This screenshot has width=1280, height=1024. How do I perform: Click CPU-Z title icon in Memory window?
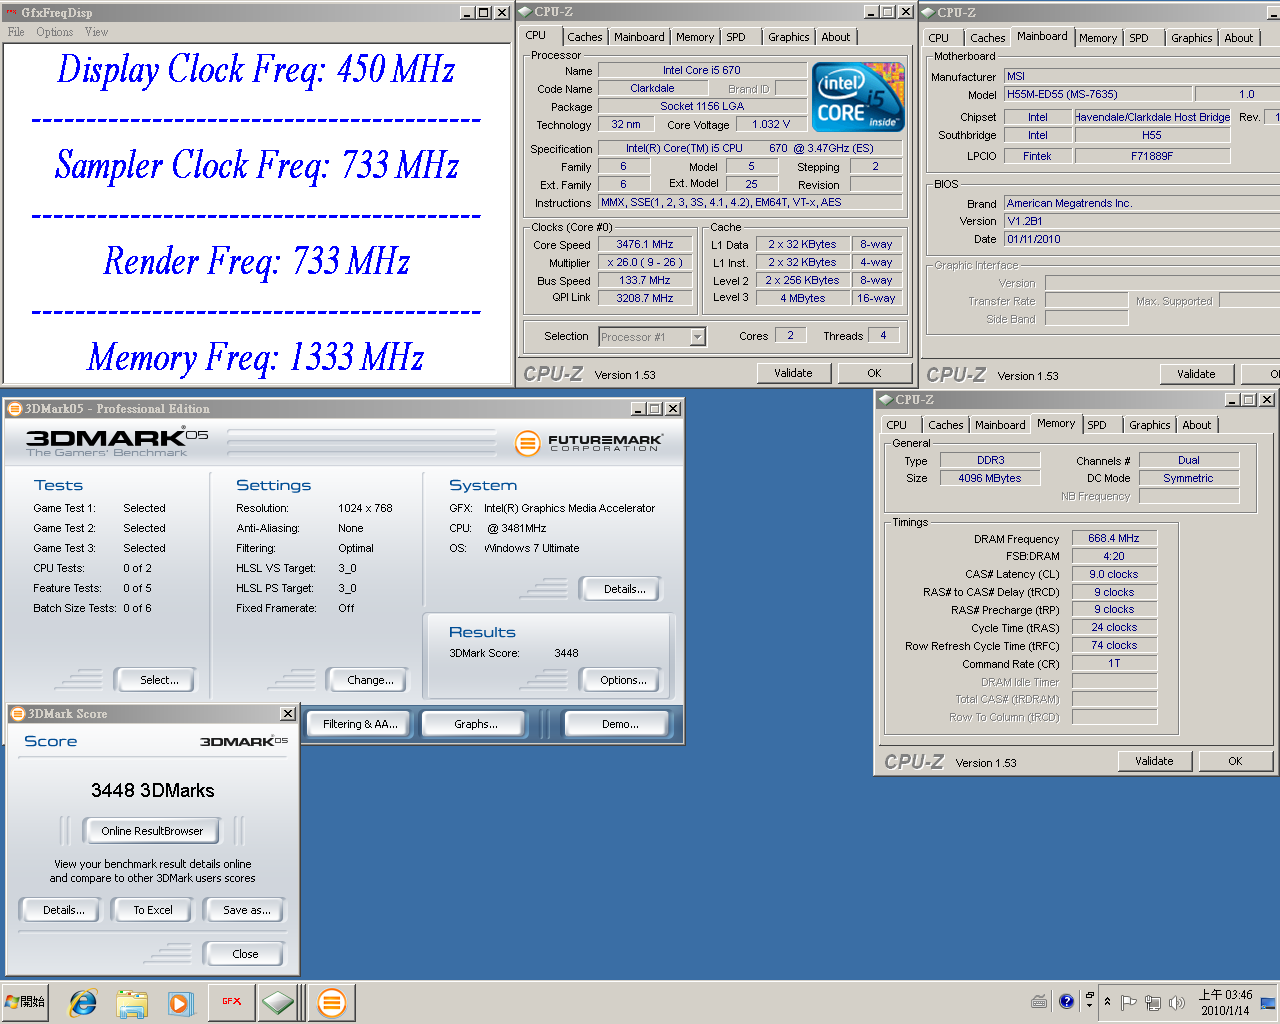pyautogui.click(x=885, y=399)
